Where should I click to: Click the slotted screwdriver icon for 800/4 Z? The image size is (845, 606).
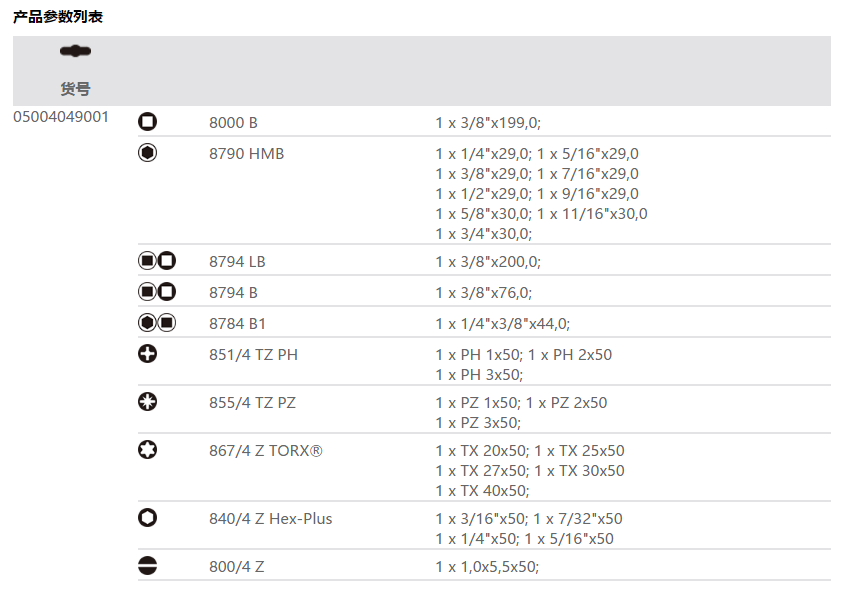tap(148, 566)
